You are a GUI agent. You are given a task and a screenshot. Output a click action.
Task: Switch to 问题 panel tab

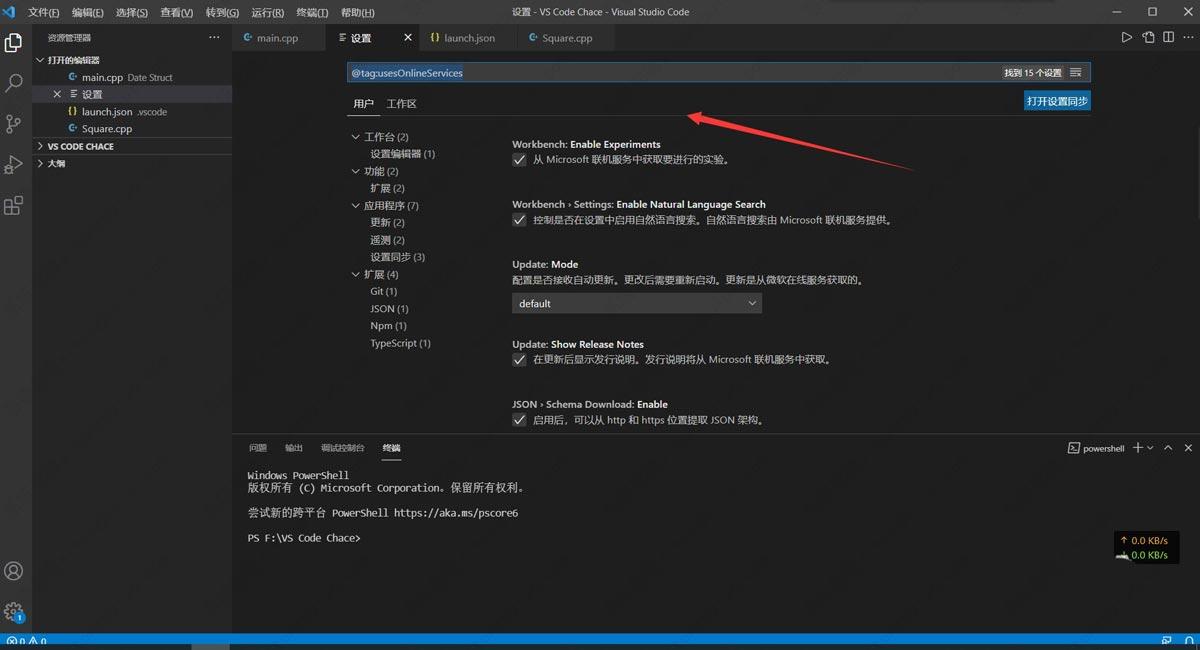pos(258,448)
